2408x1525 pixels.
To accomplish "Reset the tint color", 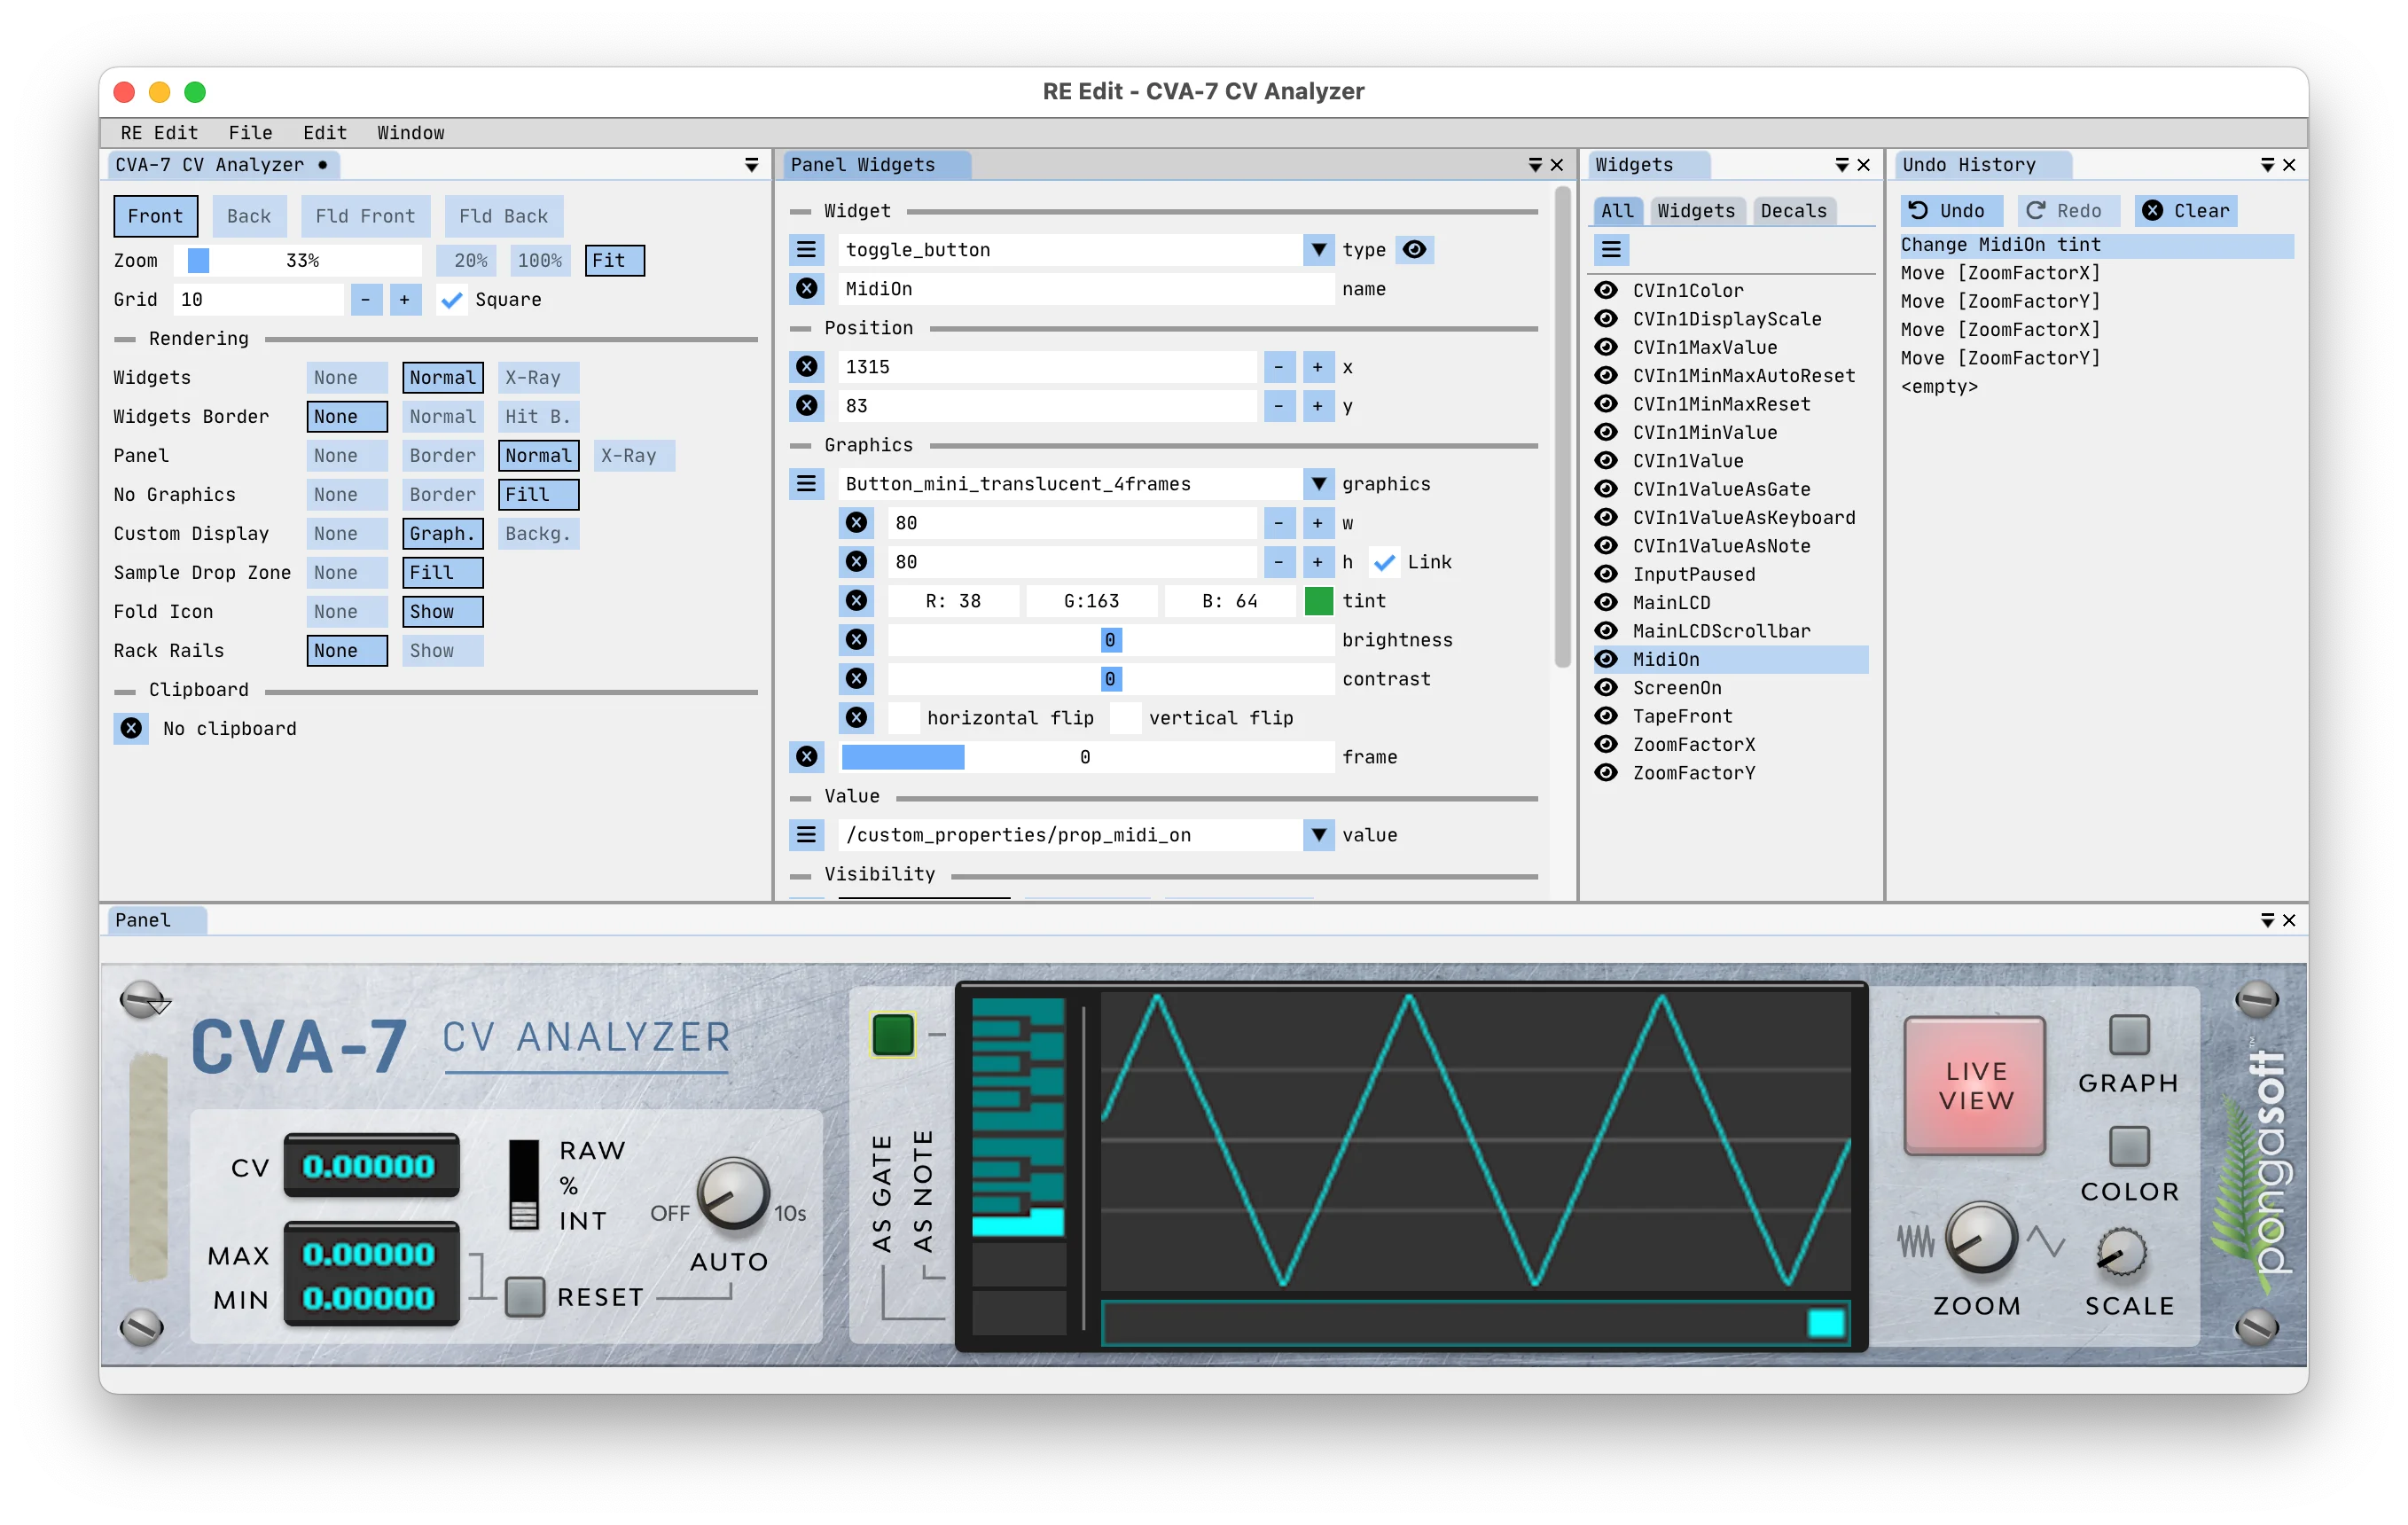I will point(856,601).
